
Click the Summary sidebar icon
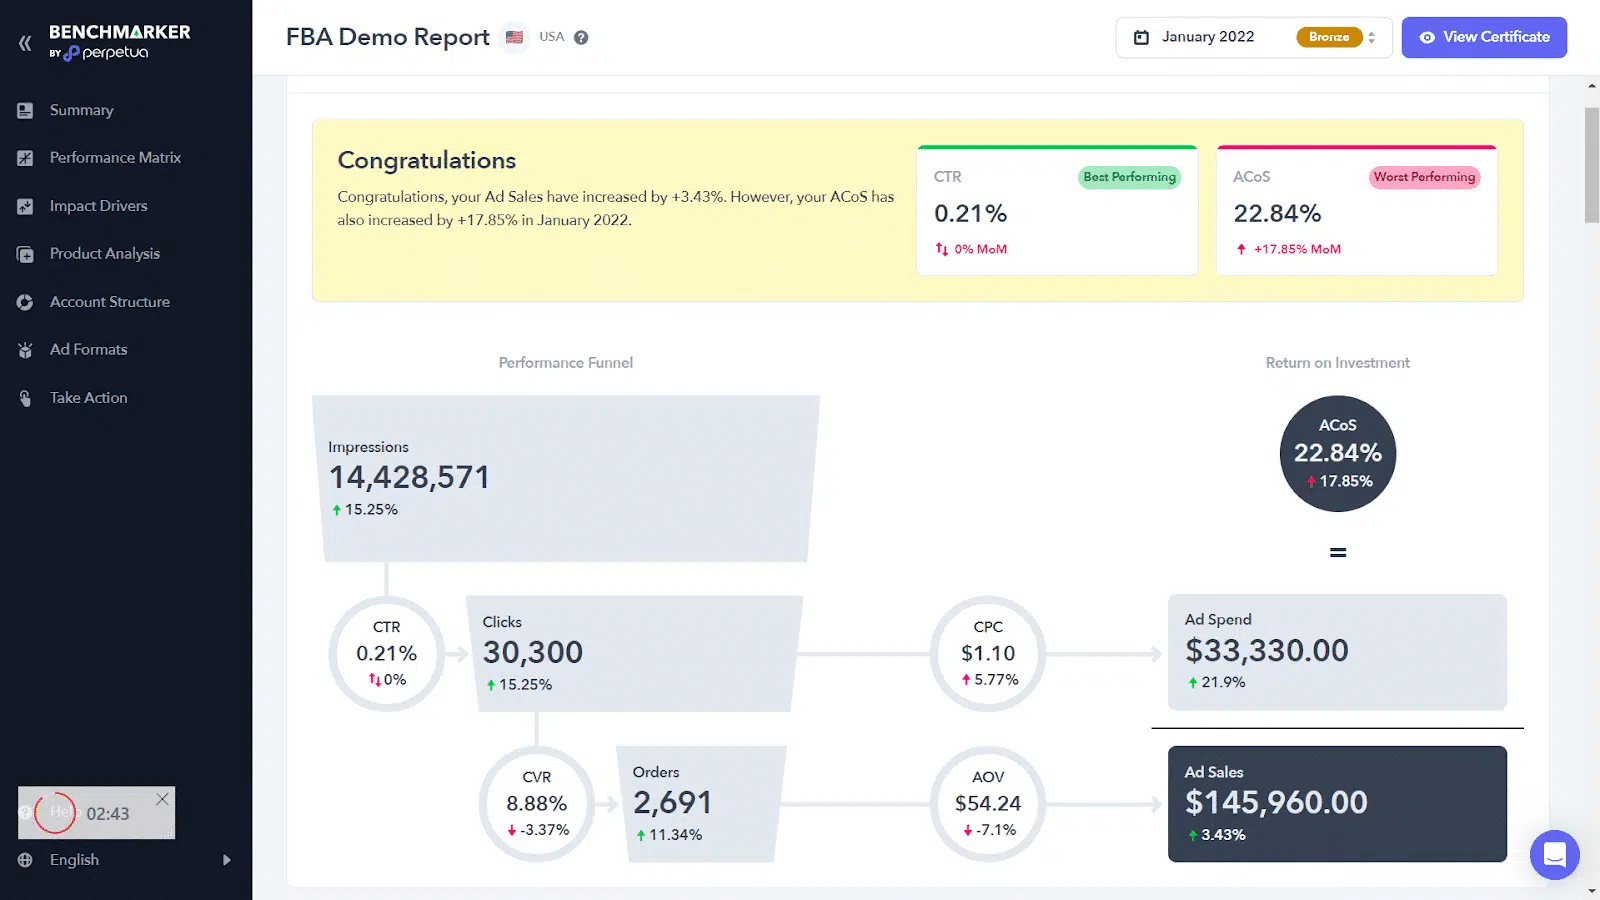(x=25, y=110)
